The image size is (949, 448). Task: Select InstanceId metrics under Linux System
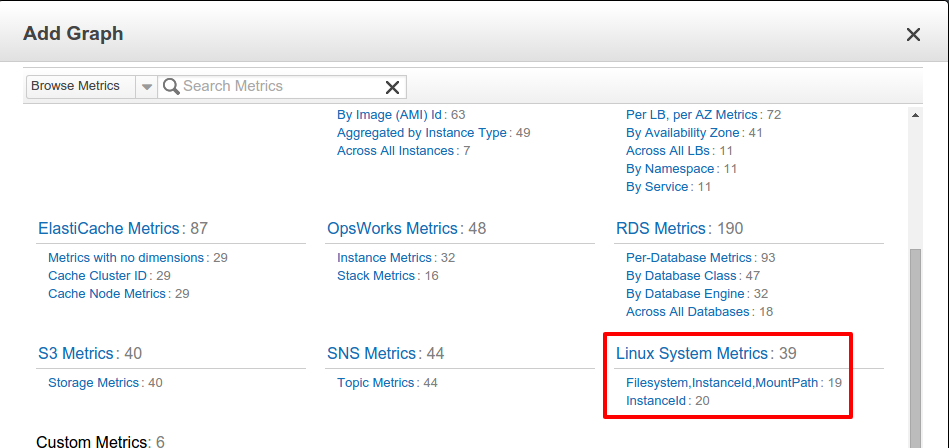(x=655, y=401)
